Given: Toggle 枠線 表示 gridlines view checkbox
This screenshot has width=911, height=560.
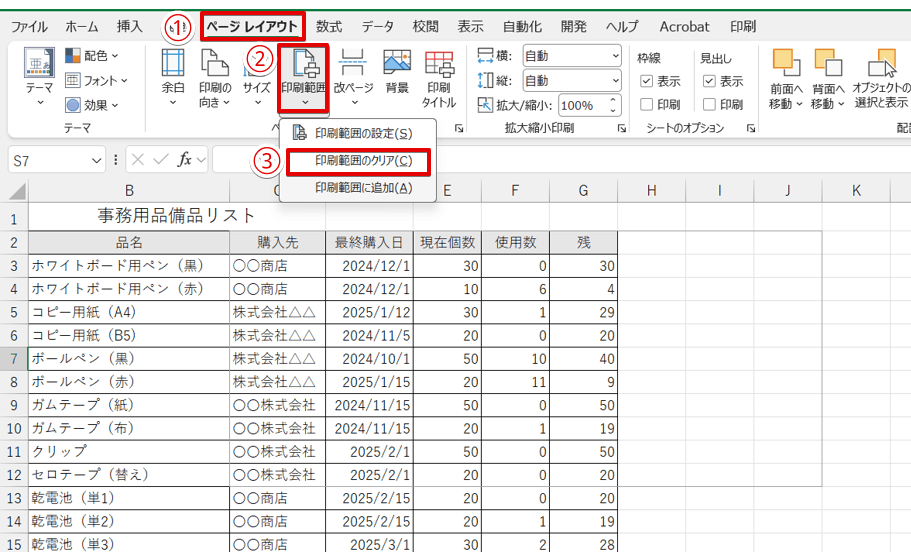Looking at the screenshot, I should (x=647, y=81).
